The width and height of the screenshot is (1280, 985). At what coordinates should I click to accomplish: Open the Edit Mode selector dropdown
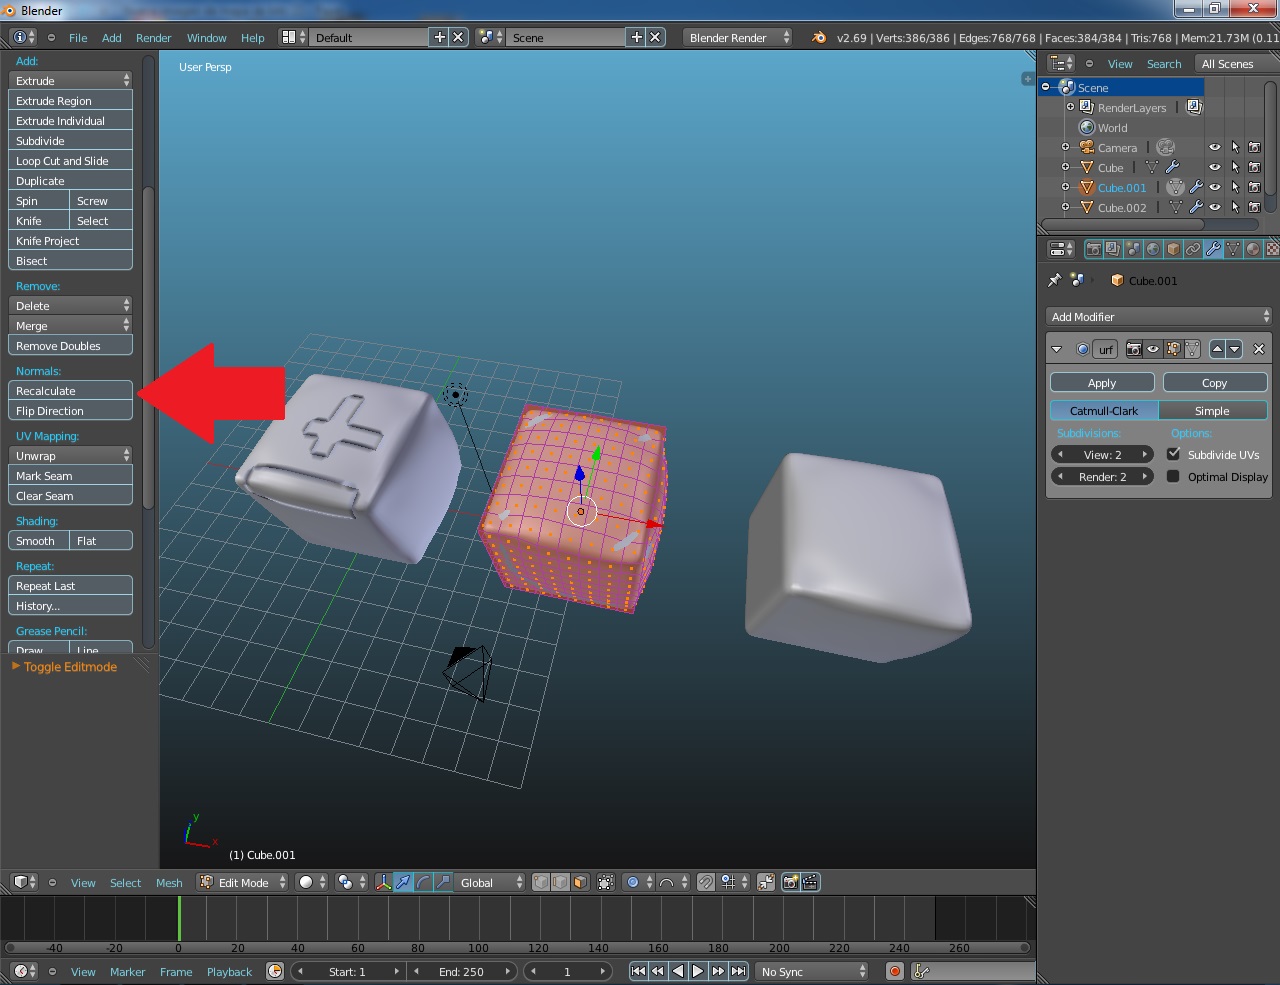(243, 882)
